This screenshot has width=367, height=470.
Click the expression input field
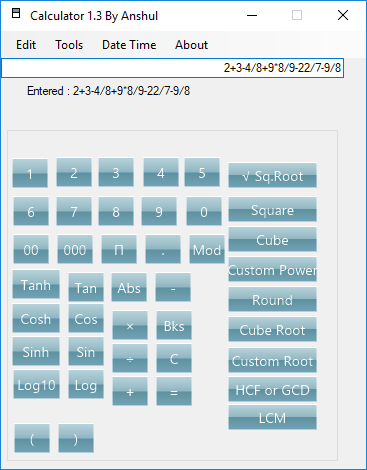[172, 68]
